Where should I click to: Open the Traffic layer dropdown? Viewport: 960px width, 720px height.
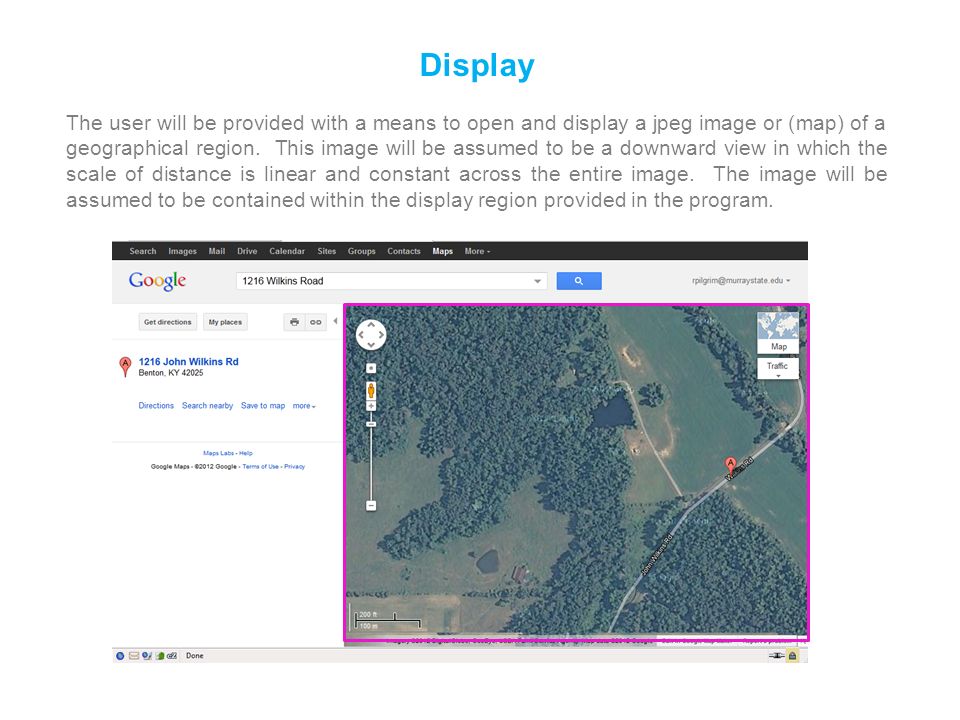[778, 369]
